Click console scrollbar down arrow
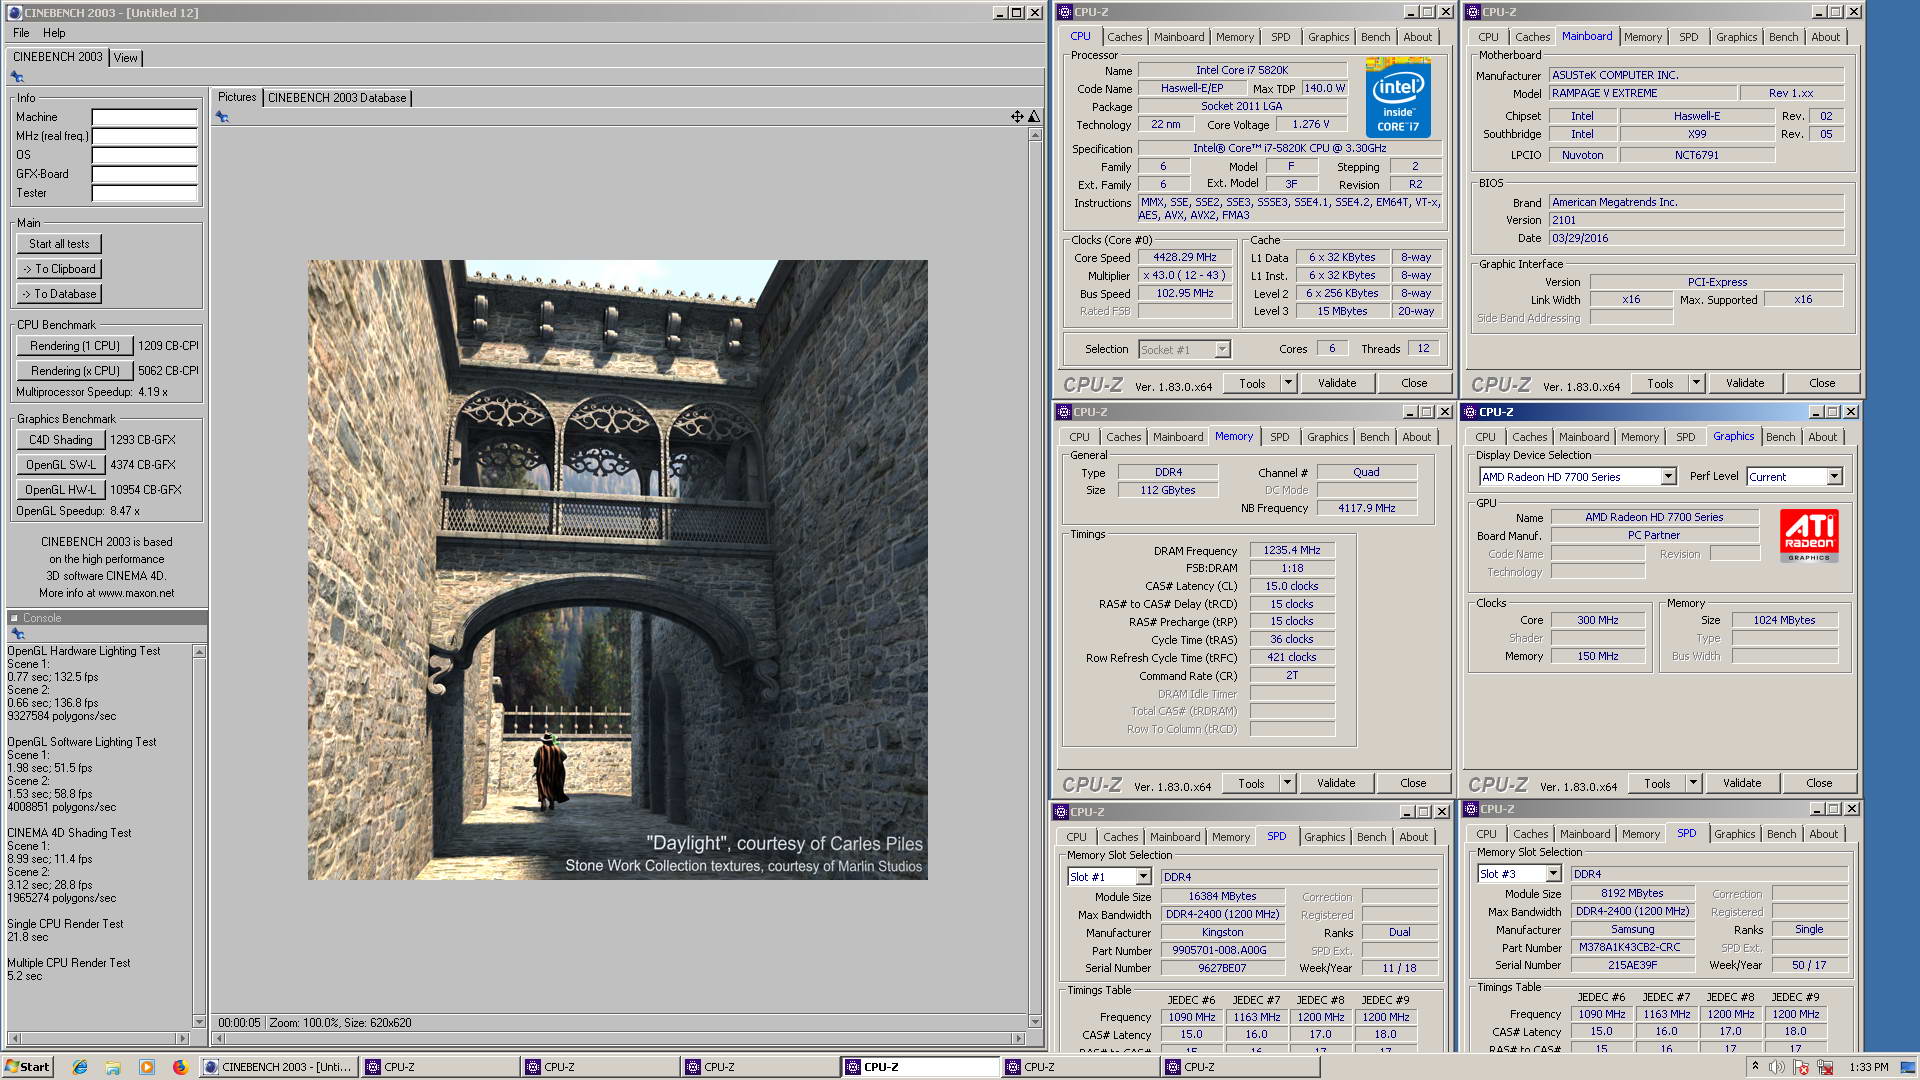The image size is (1920, 1080). click(199, 1022)
